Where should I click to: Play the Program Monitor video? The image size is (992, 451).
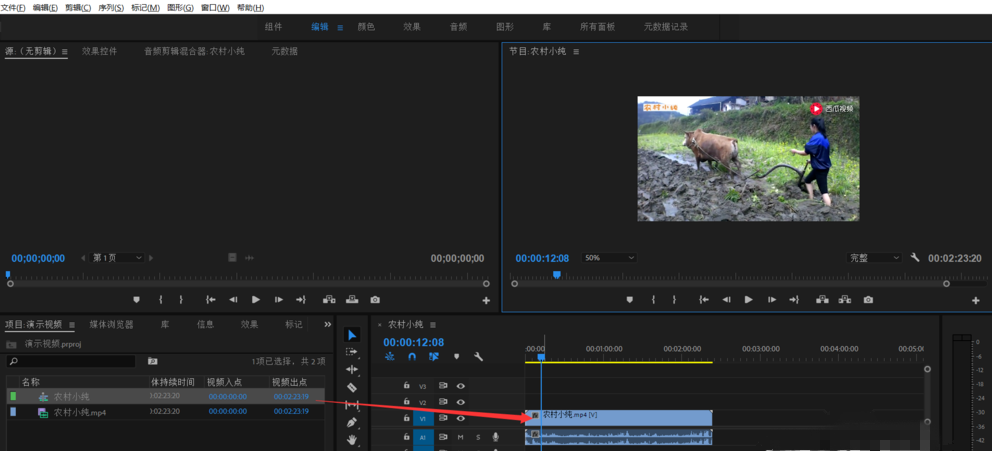[x=748, y=300]
